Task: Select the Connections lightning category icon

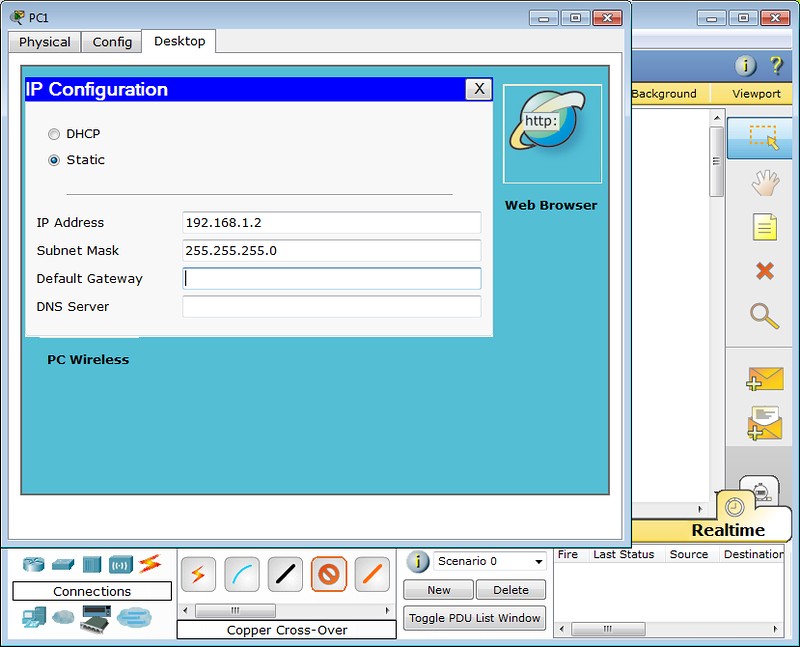Action: 150,563
